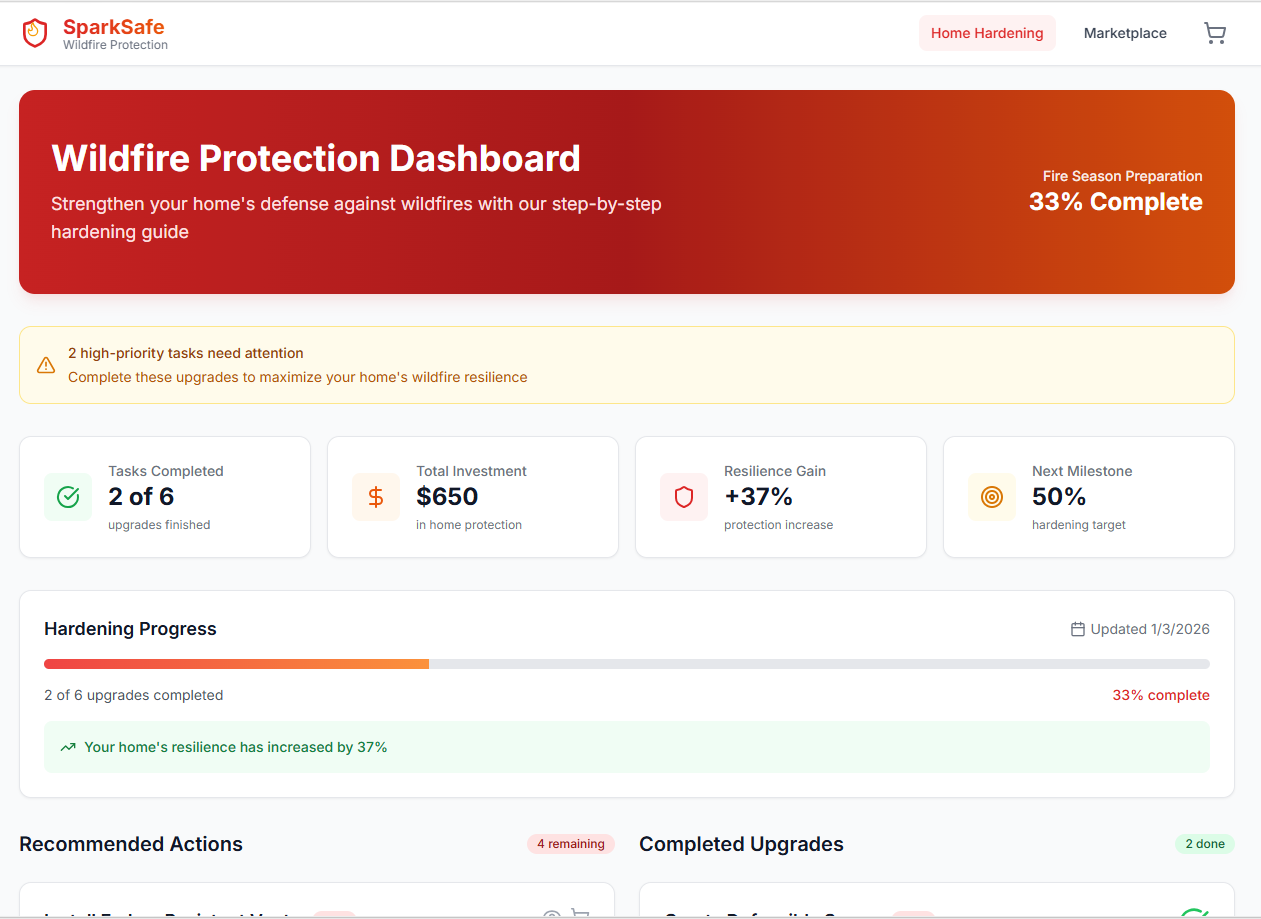The image size is (1261, 919).
Task: Click the warning triangle in the high-priority alert
Action: tap(46, 364)
